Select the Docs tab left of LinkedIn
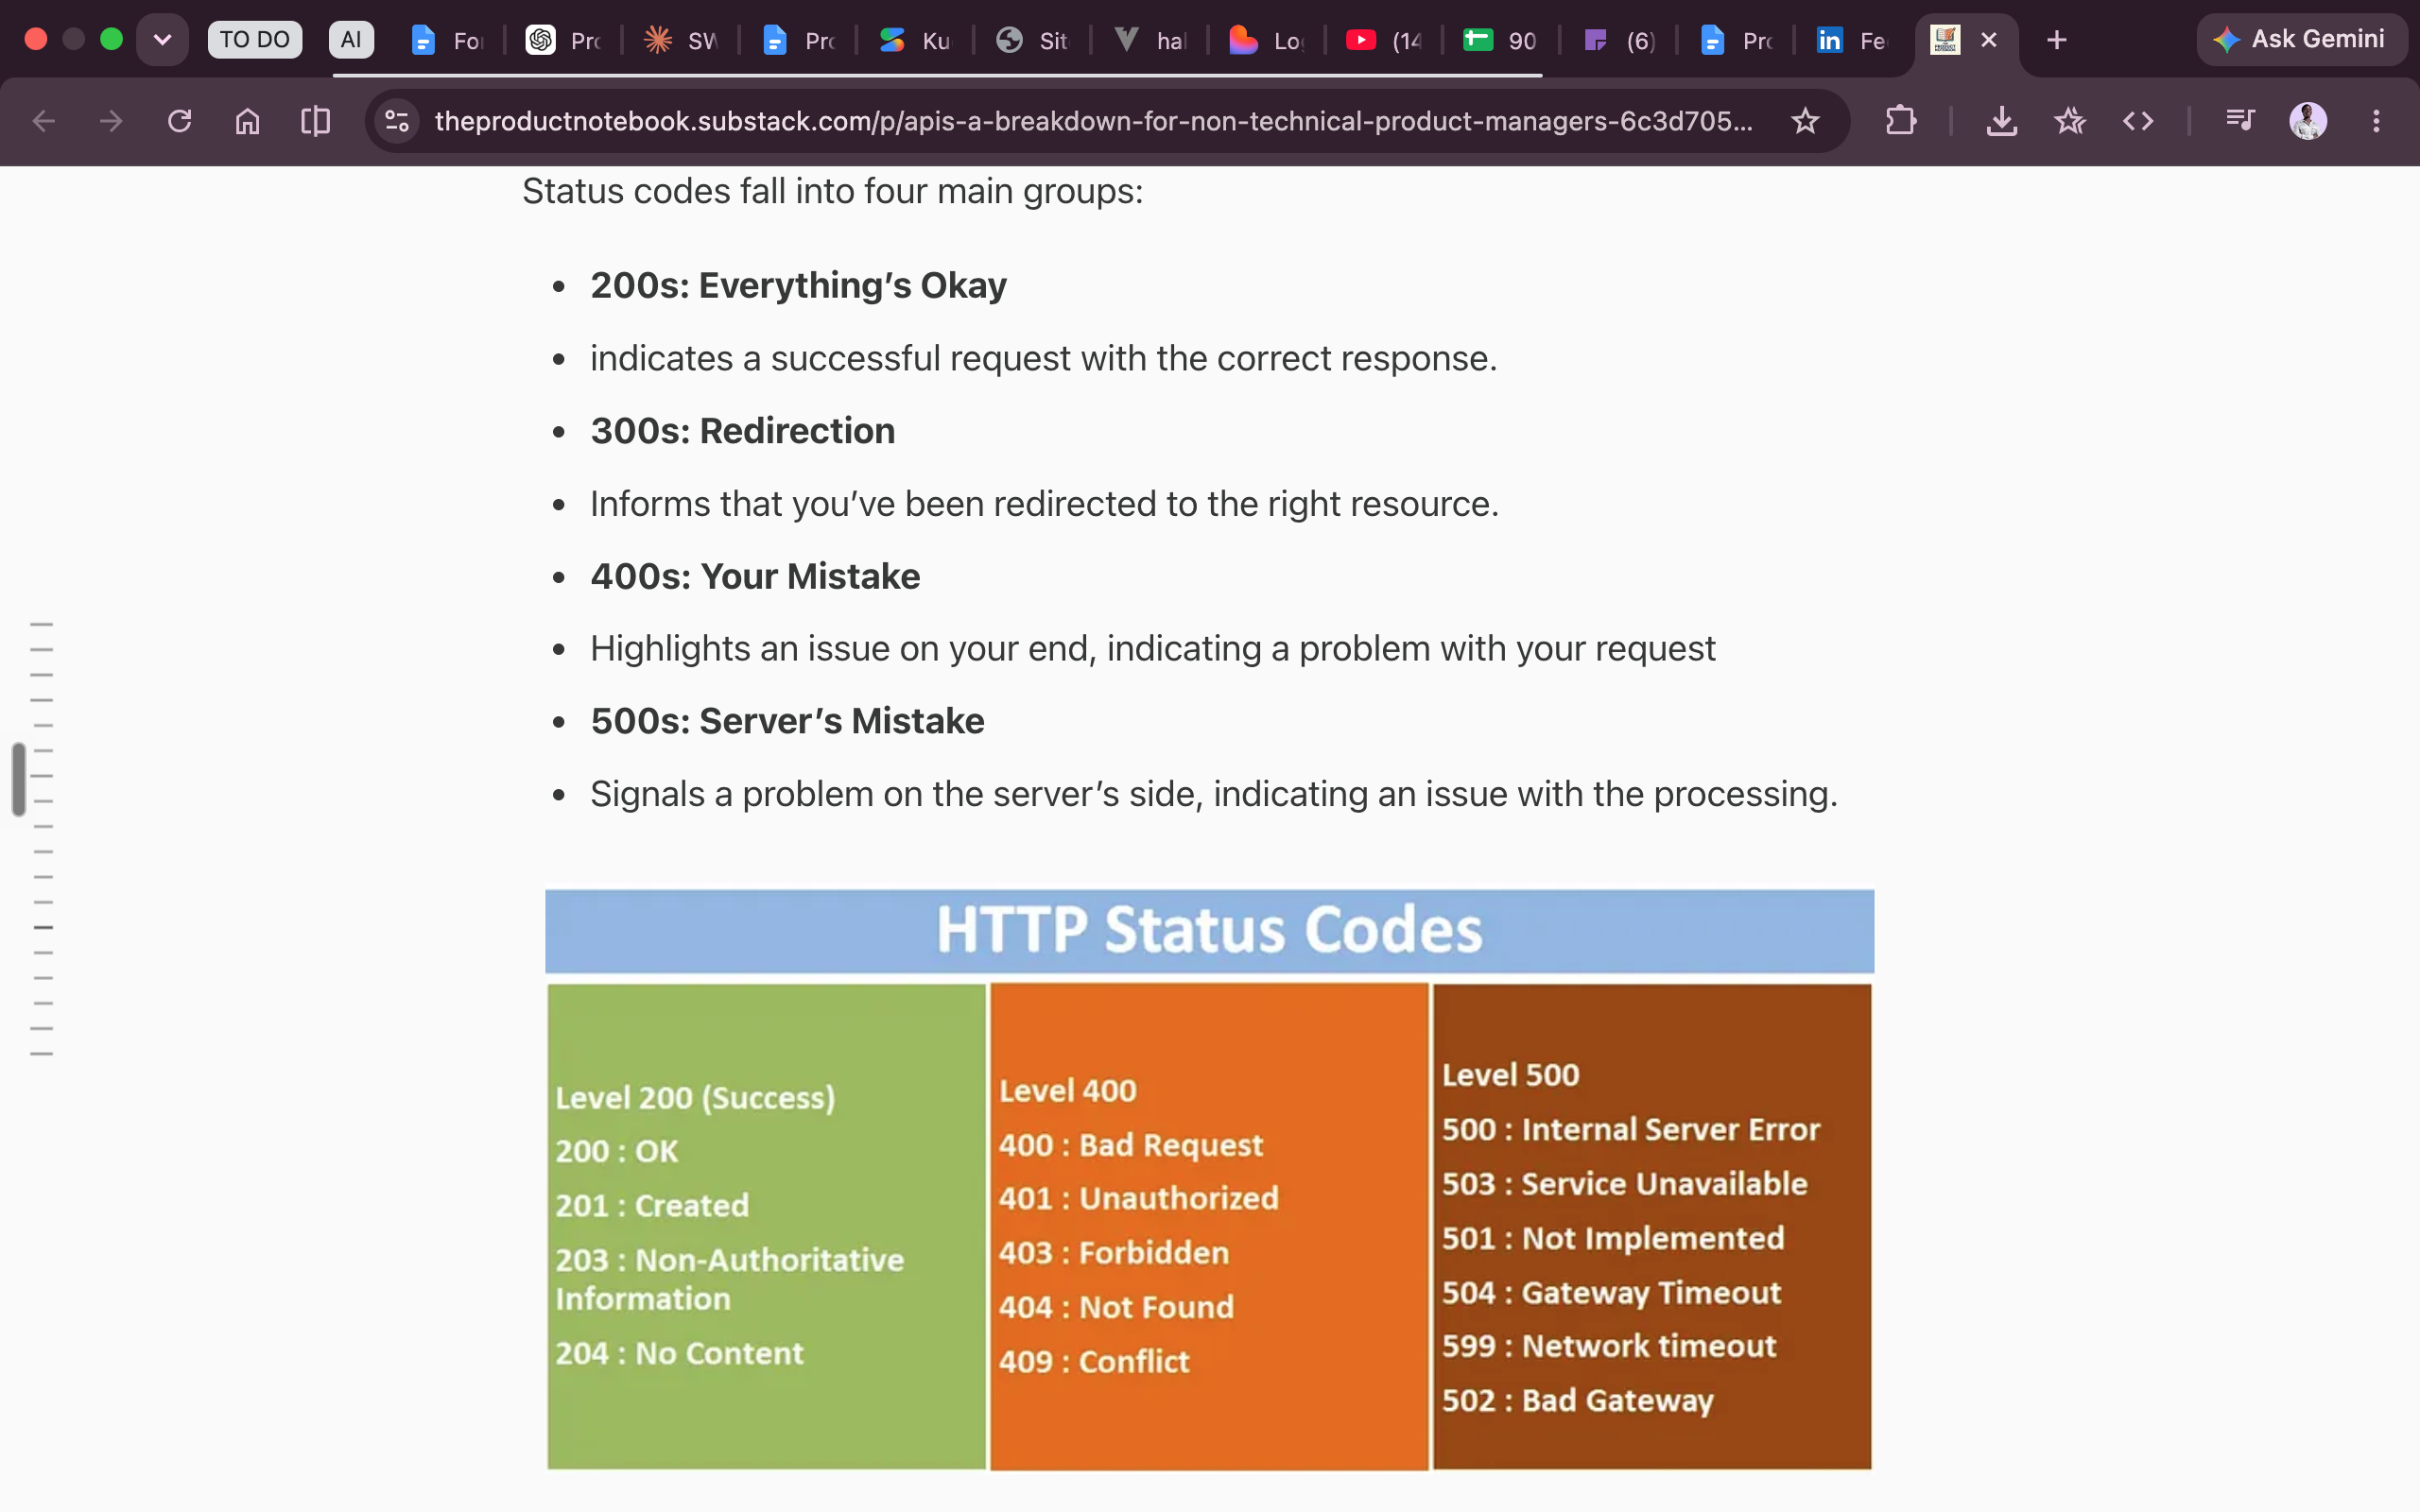The height and width of the screenshot is (1512, 2420). point(1736,40)
